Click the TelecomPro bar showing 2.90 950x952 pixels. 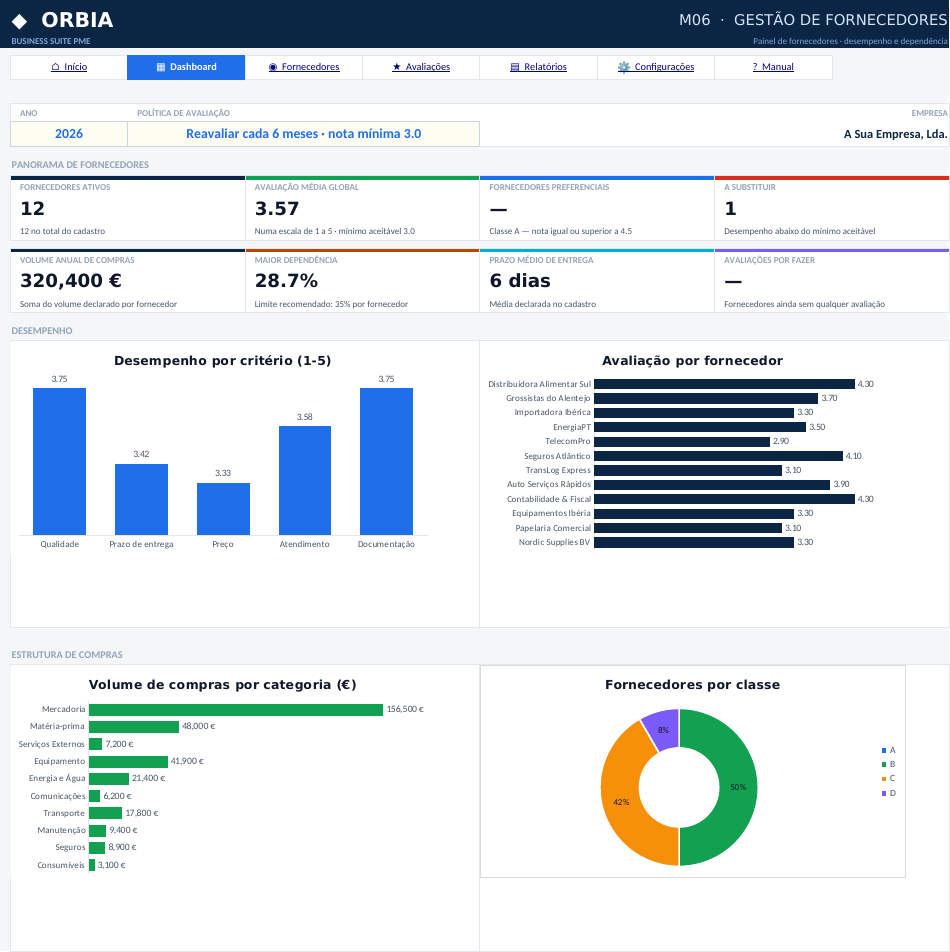tap(682, 442)
